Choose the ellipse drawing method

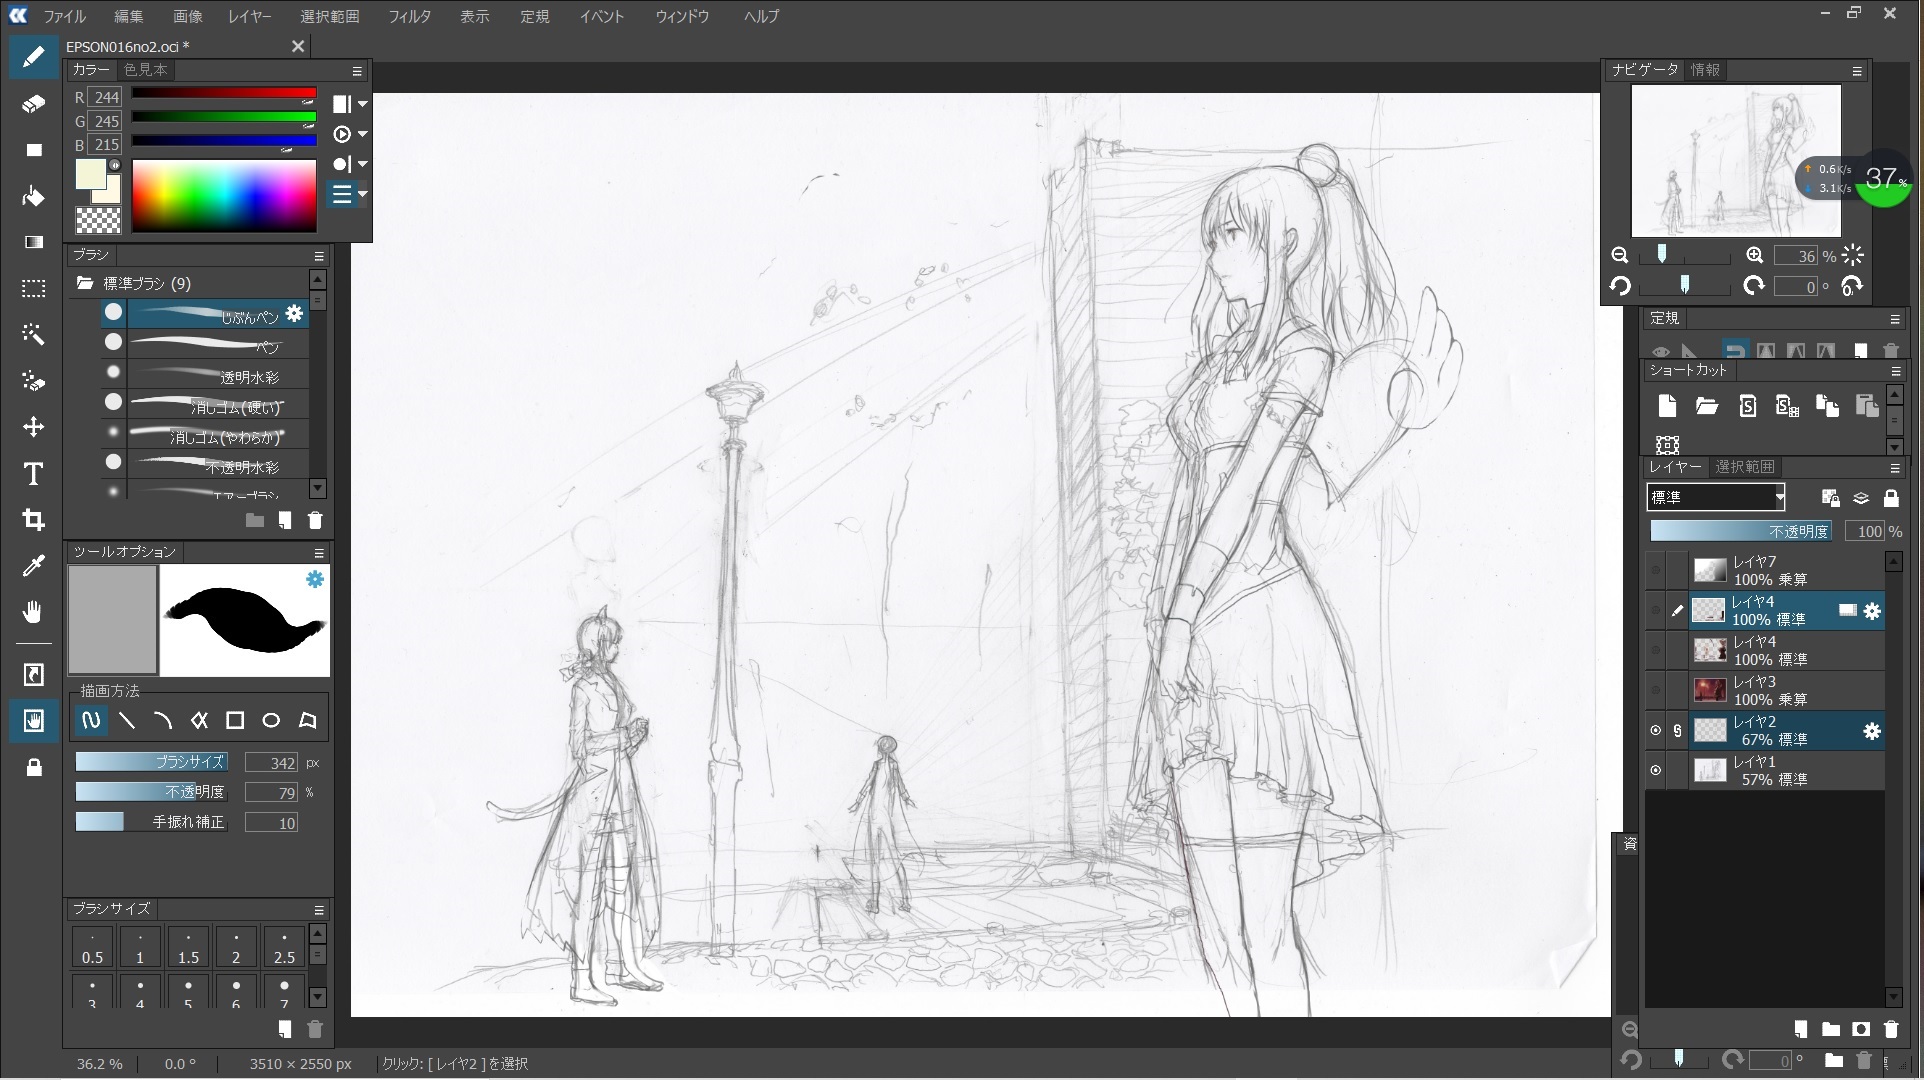click(x=271, y=720)
